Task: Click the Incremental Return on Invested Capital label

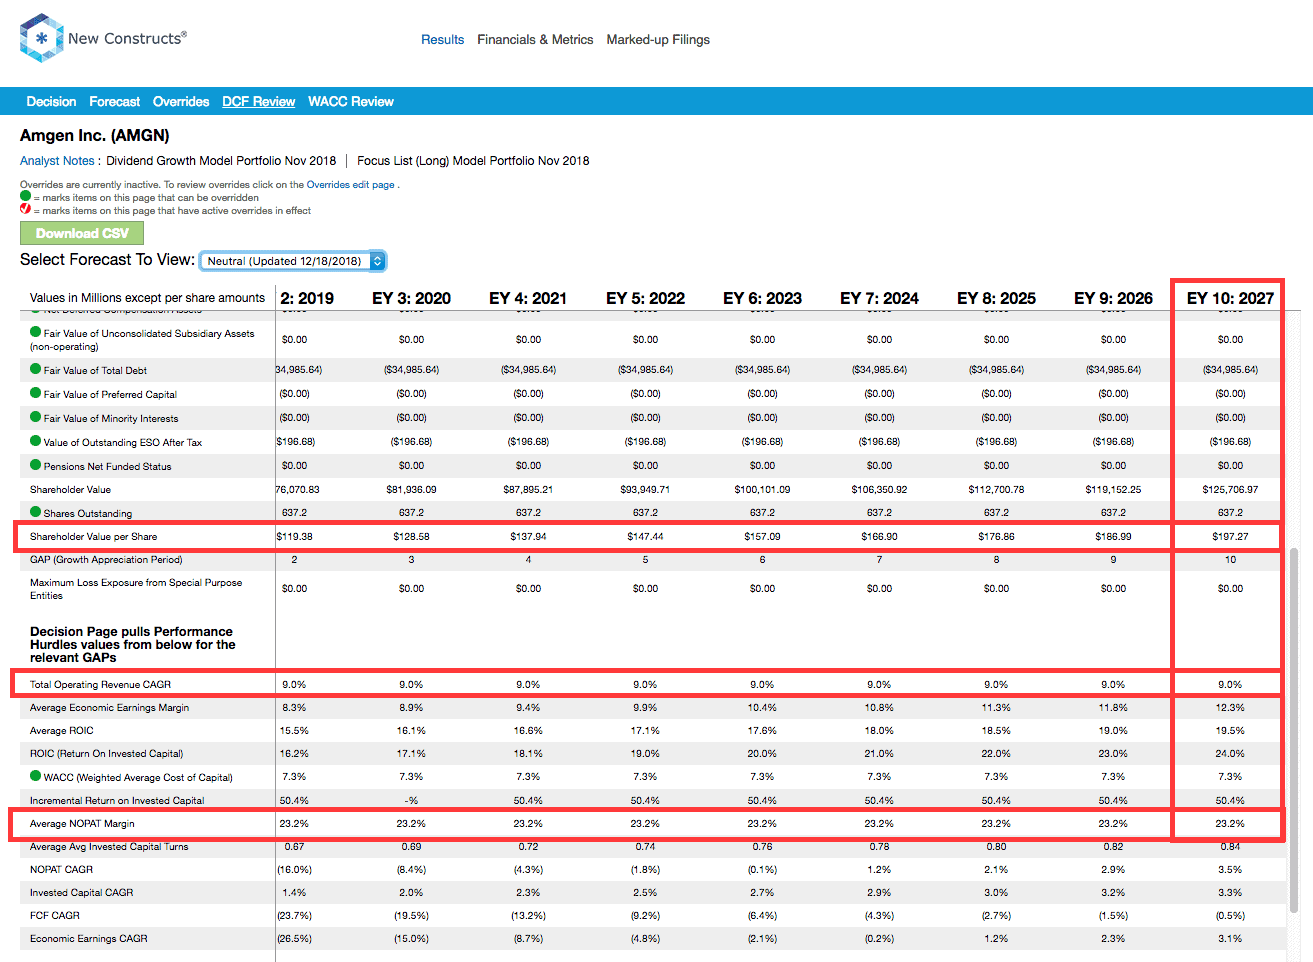Action: point(117,801)
